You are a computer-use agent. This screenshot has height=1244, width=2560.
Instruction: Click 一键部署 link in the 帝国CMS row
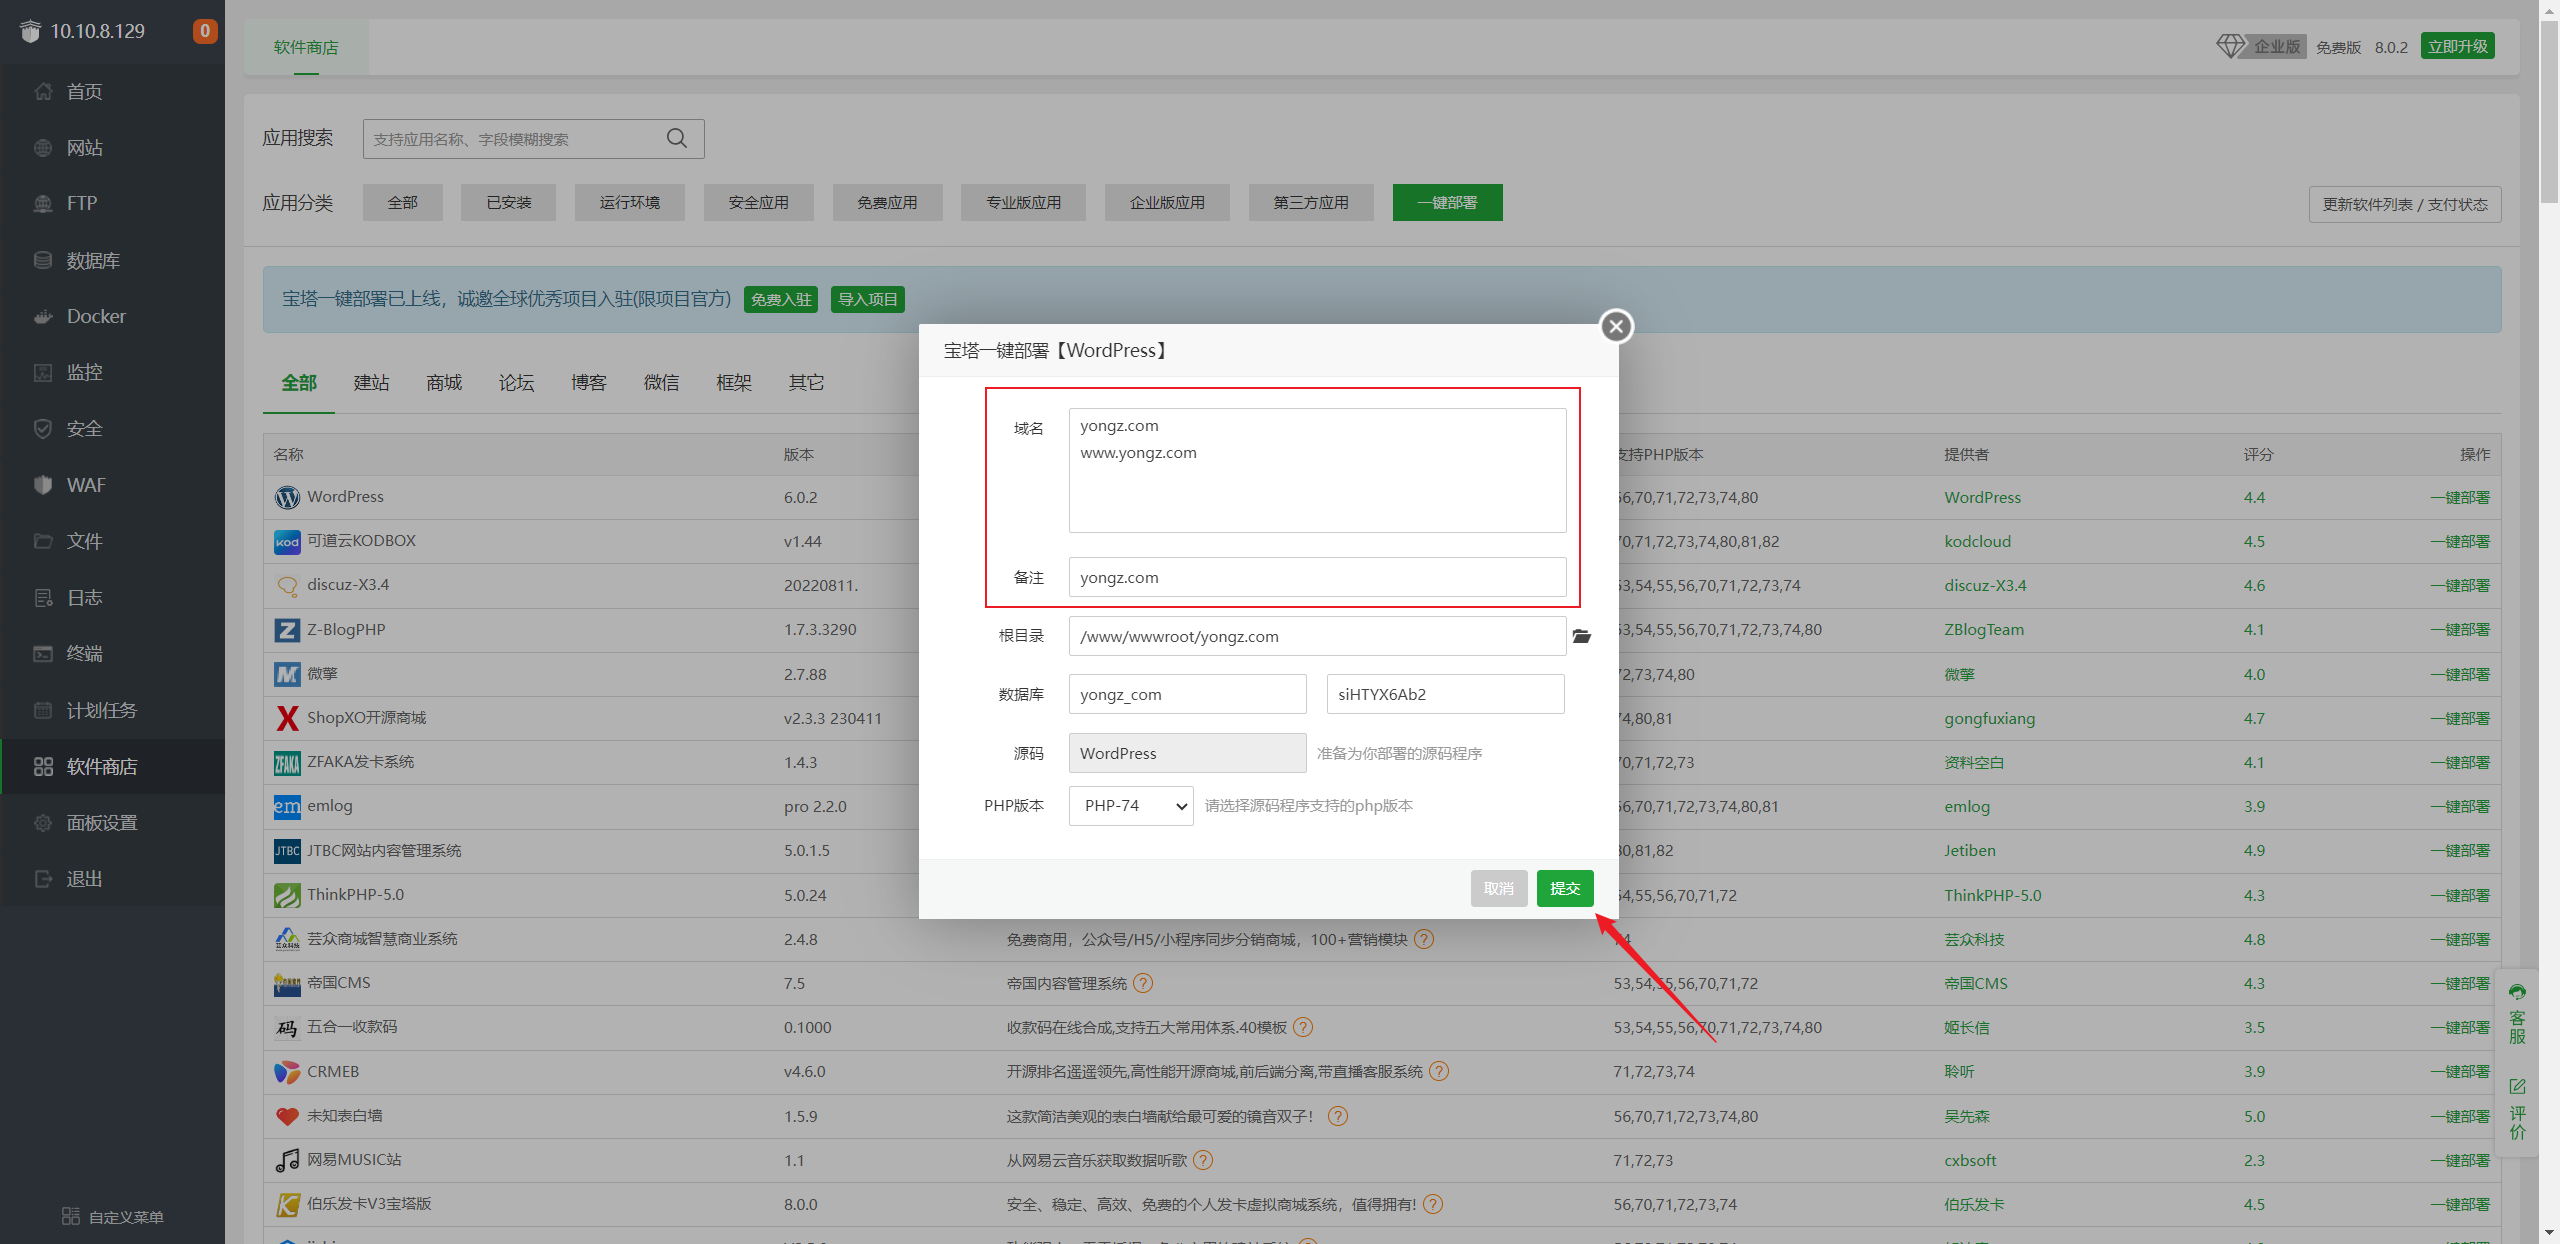click(x=2460, y=984)
